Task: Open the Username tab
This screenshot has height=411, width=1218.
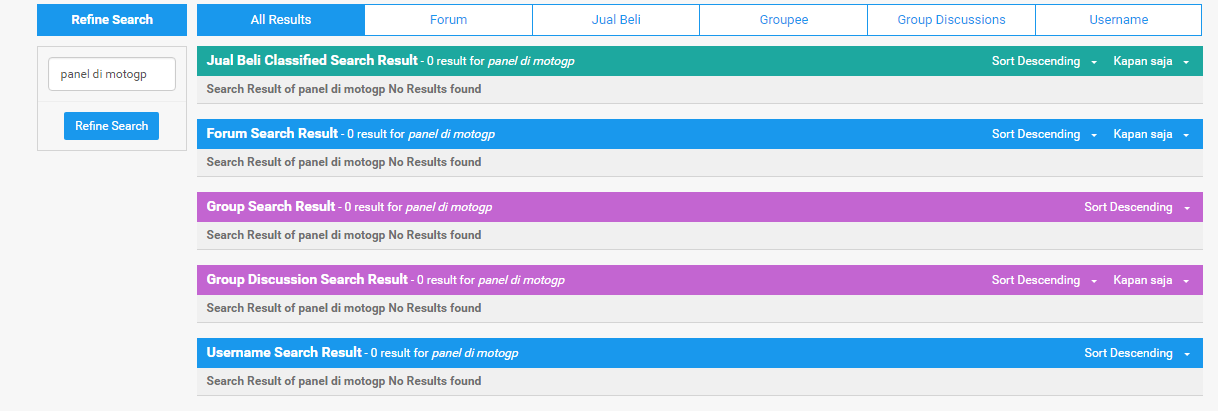Action: click(x=1118, y=20)
